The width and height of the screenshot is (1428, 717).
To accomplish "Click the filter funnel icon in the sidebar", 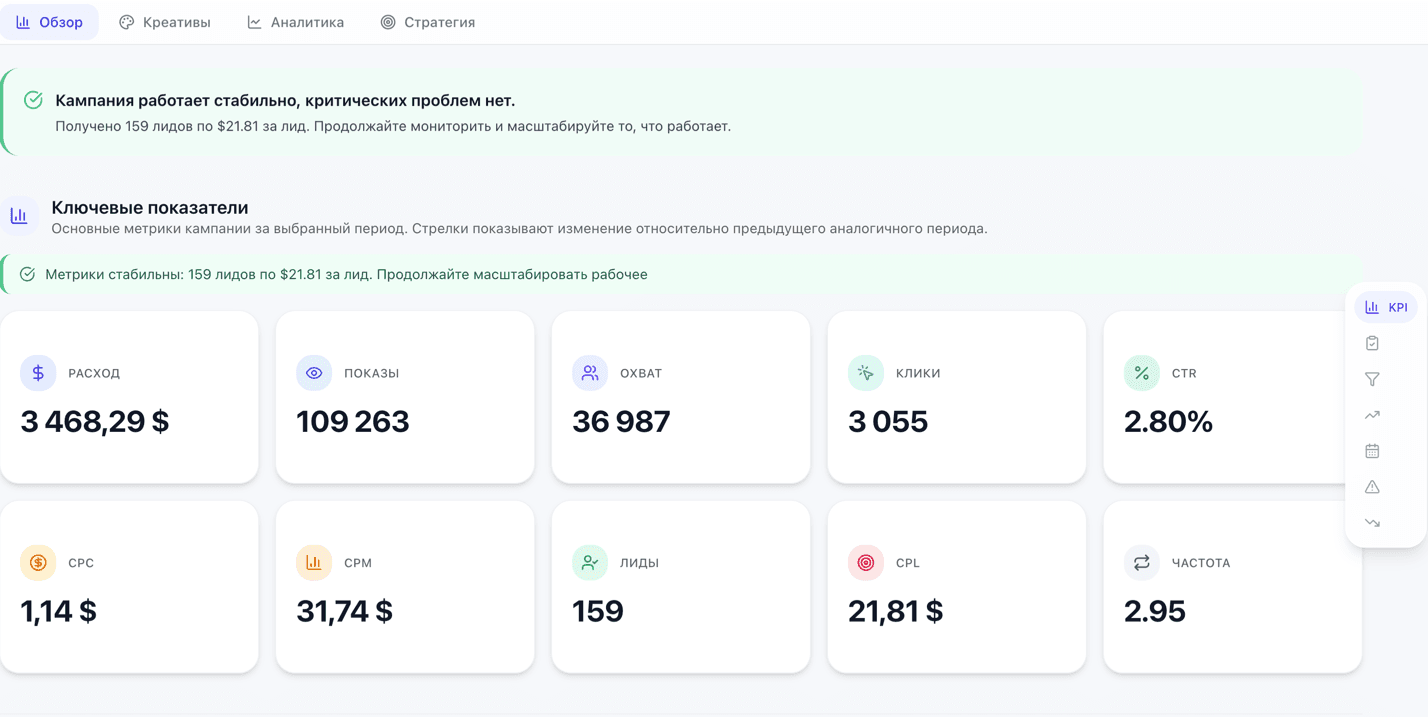I will (x=1371, y=379).
